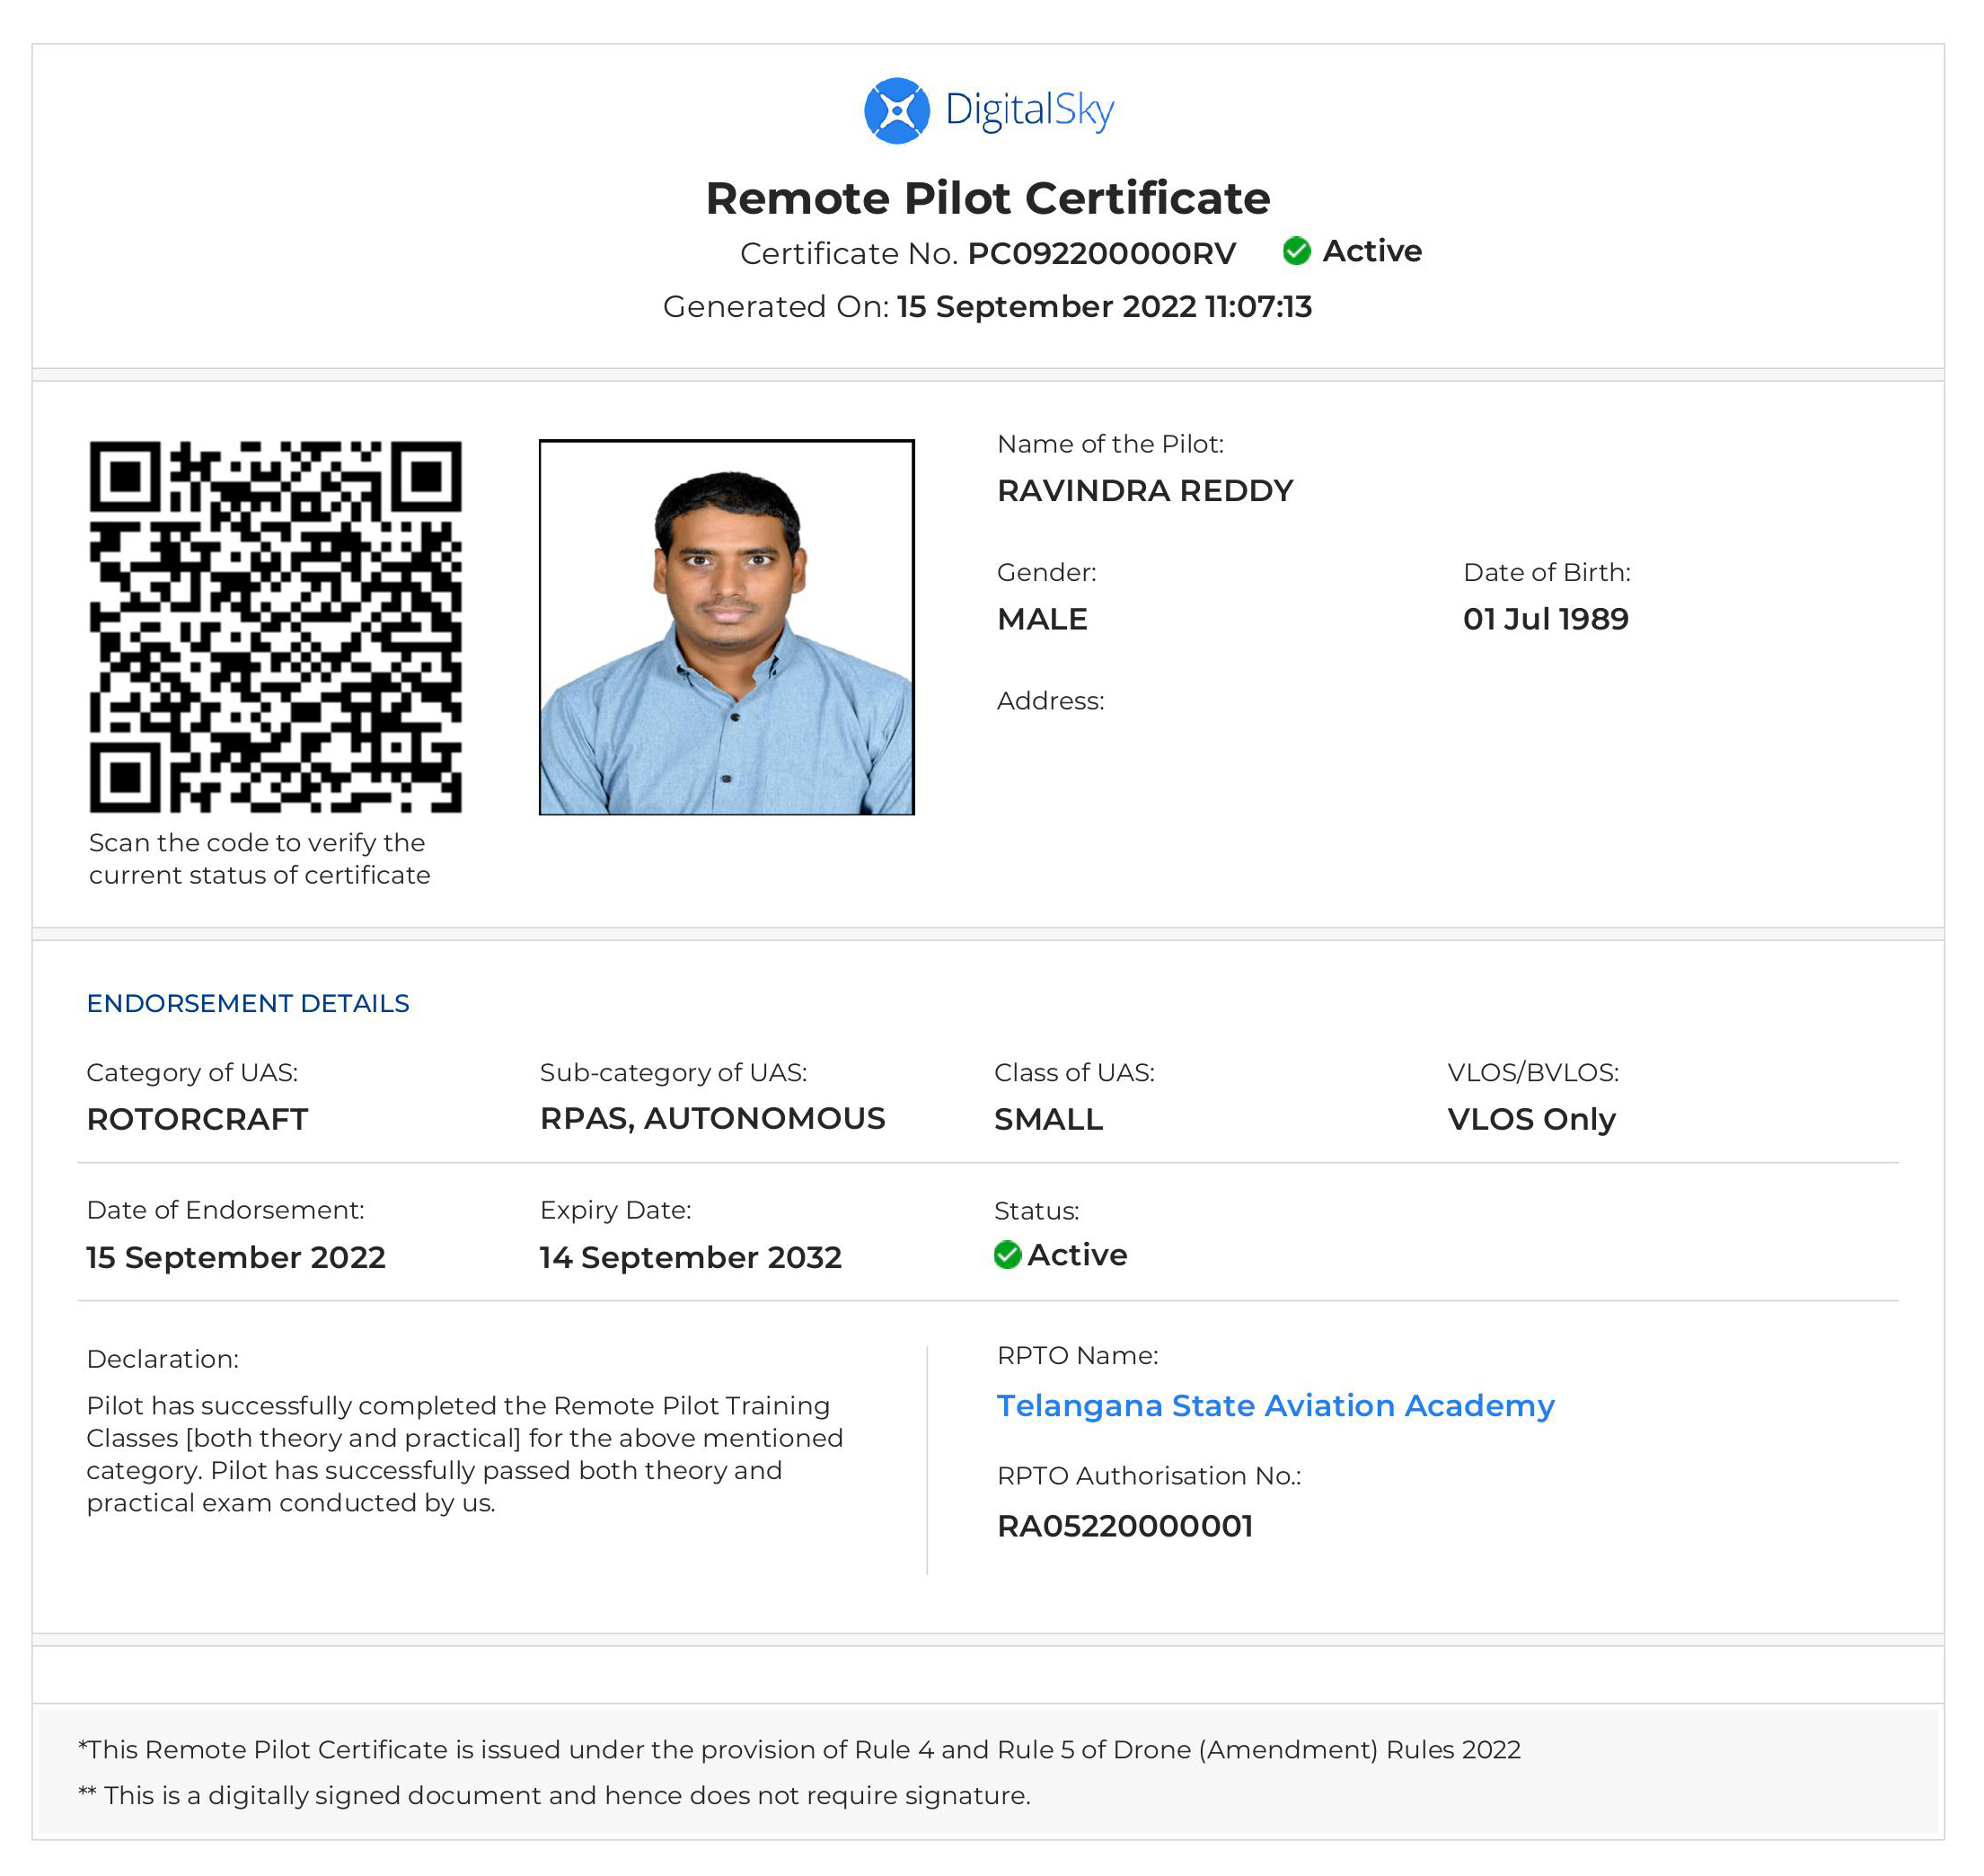
Task: Select endorsement date 15 September 2022
Action: (236, 1257)
